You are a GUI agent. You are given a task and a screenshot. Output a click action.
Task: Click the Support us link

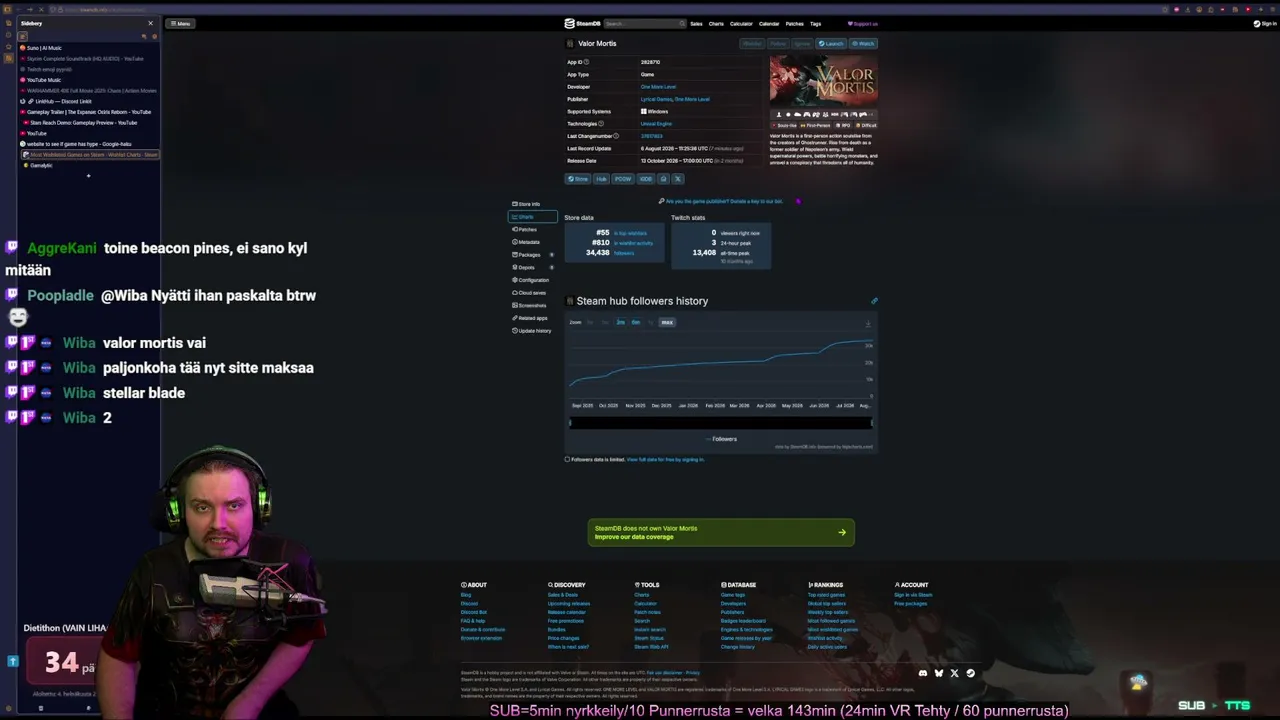863,23
